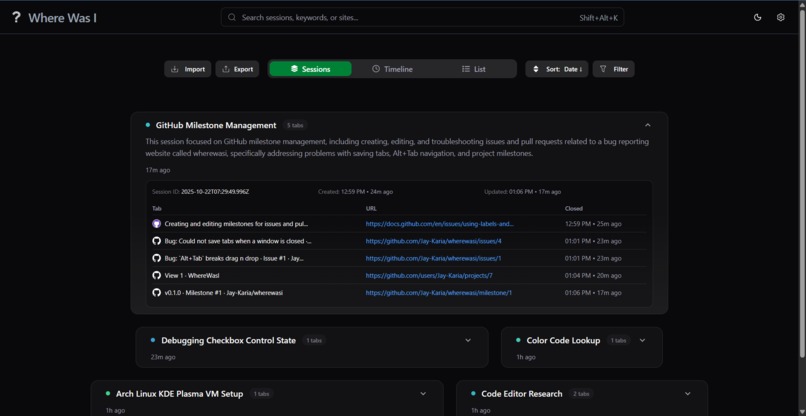Toggle dark mode with the moon icon
Screen dimensions: 806x416
[757, 17]
